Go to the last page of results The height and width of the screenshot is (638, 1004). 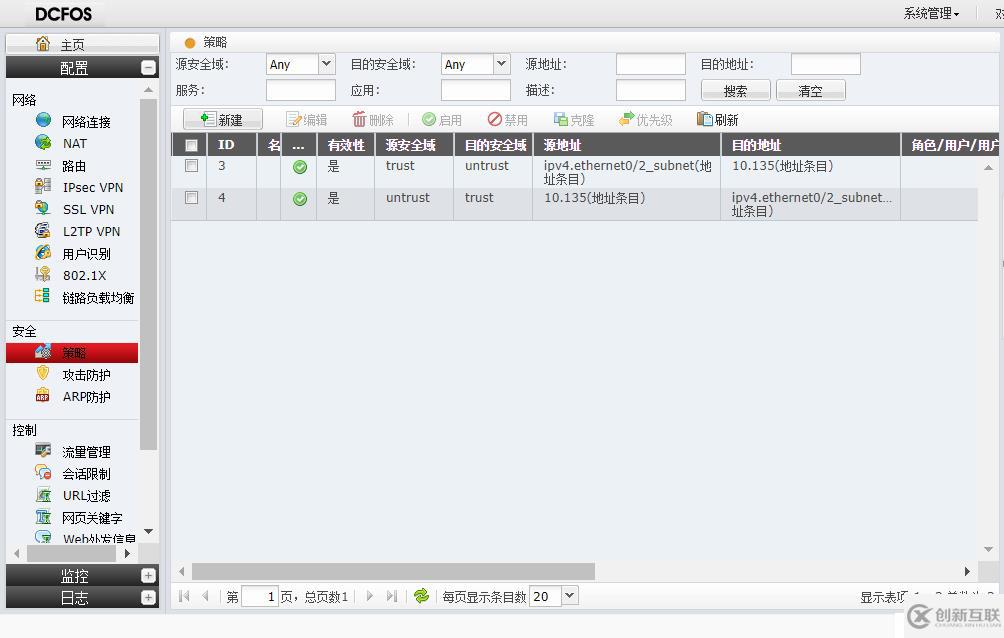[392, 596]
